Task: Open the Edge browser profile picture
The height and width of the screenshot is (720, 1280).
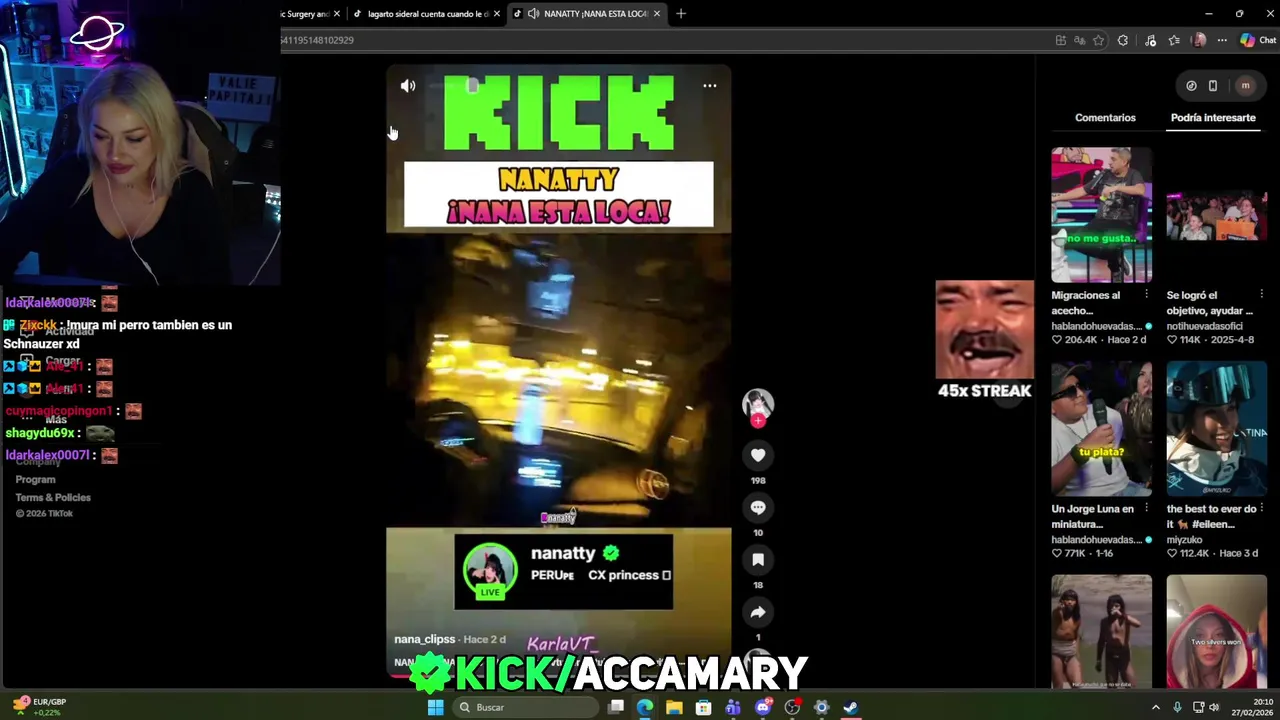Action: [x=1199, y=40]
